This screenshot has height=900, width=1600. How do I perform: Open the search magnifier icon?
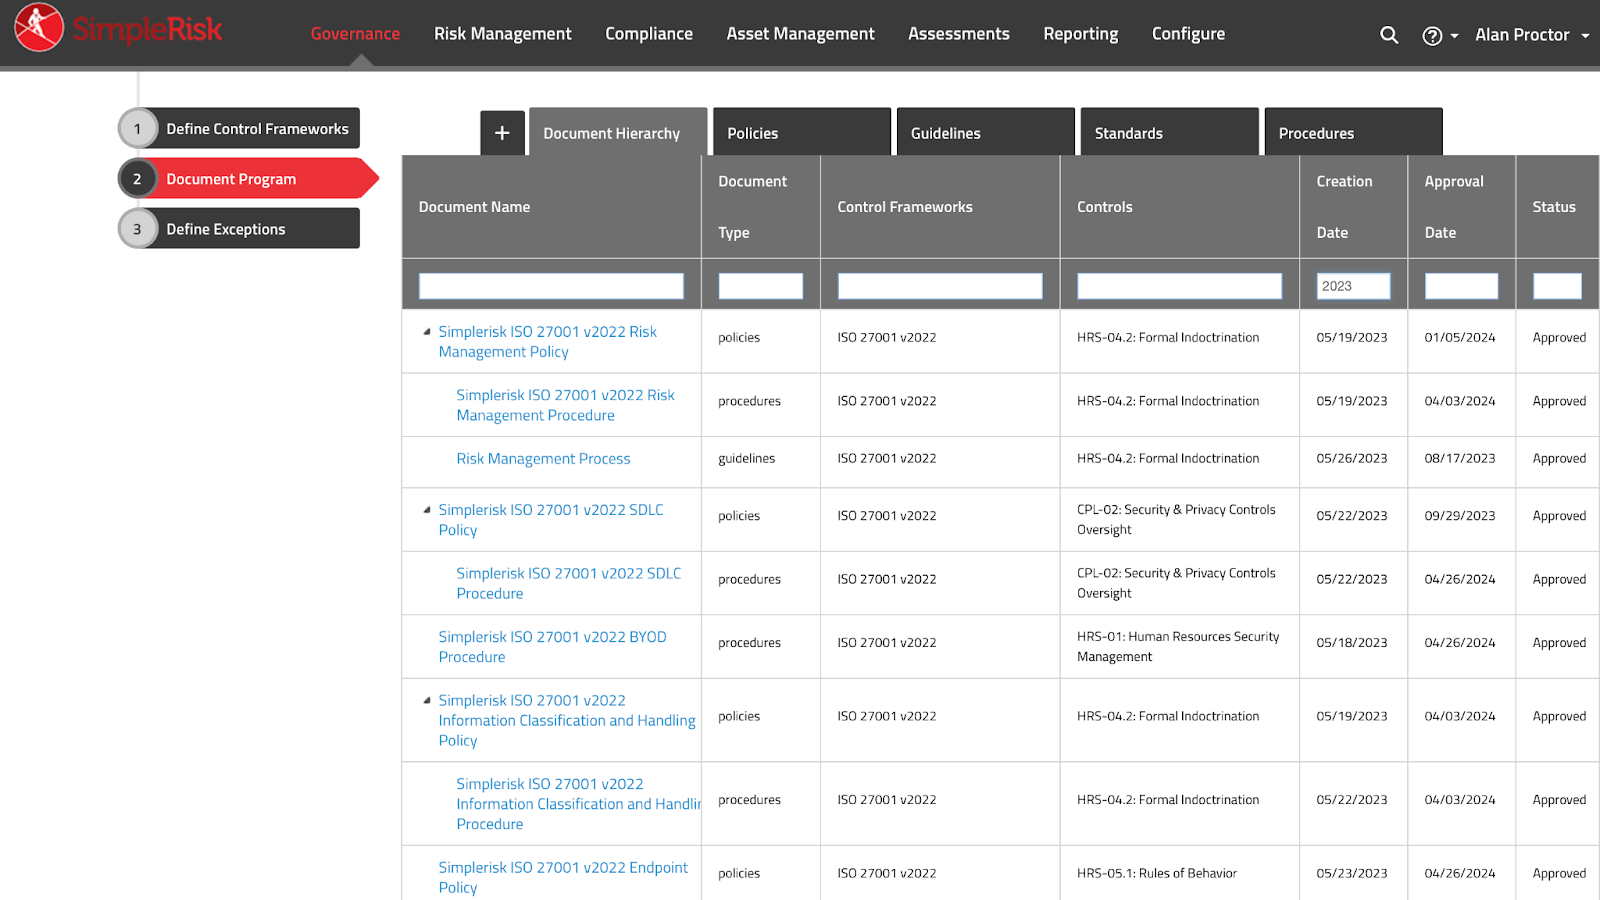click(x=1389, y=35)
